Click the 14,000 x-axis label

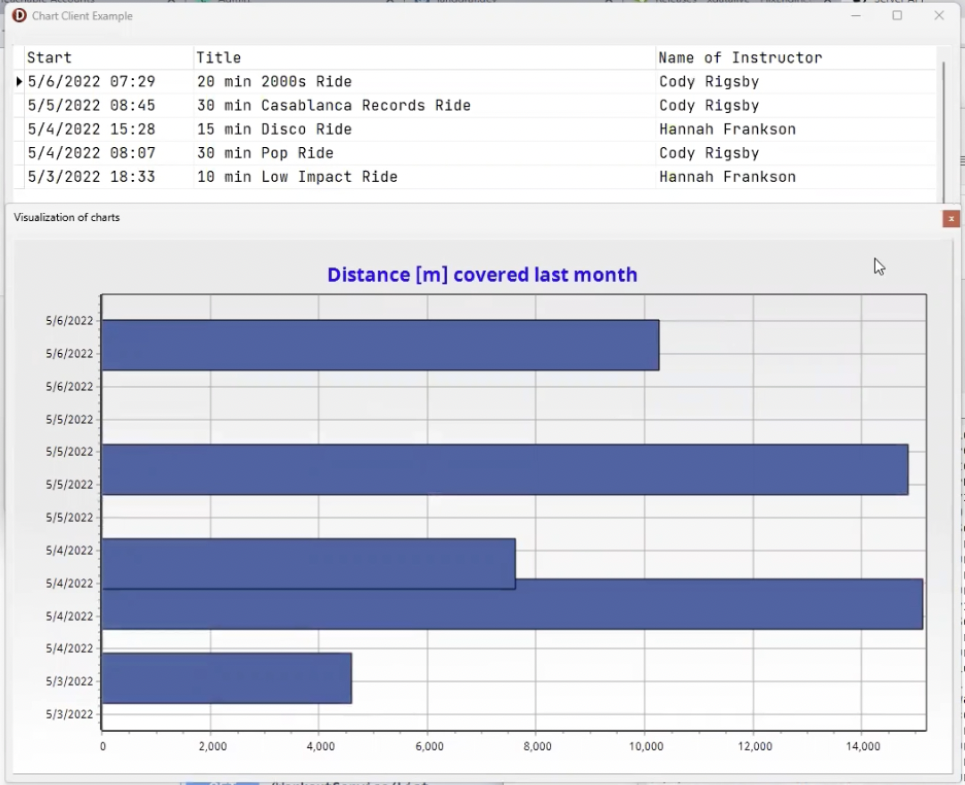click(x=863, y=746)
